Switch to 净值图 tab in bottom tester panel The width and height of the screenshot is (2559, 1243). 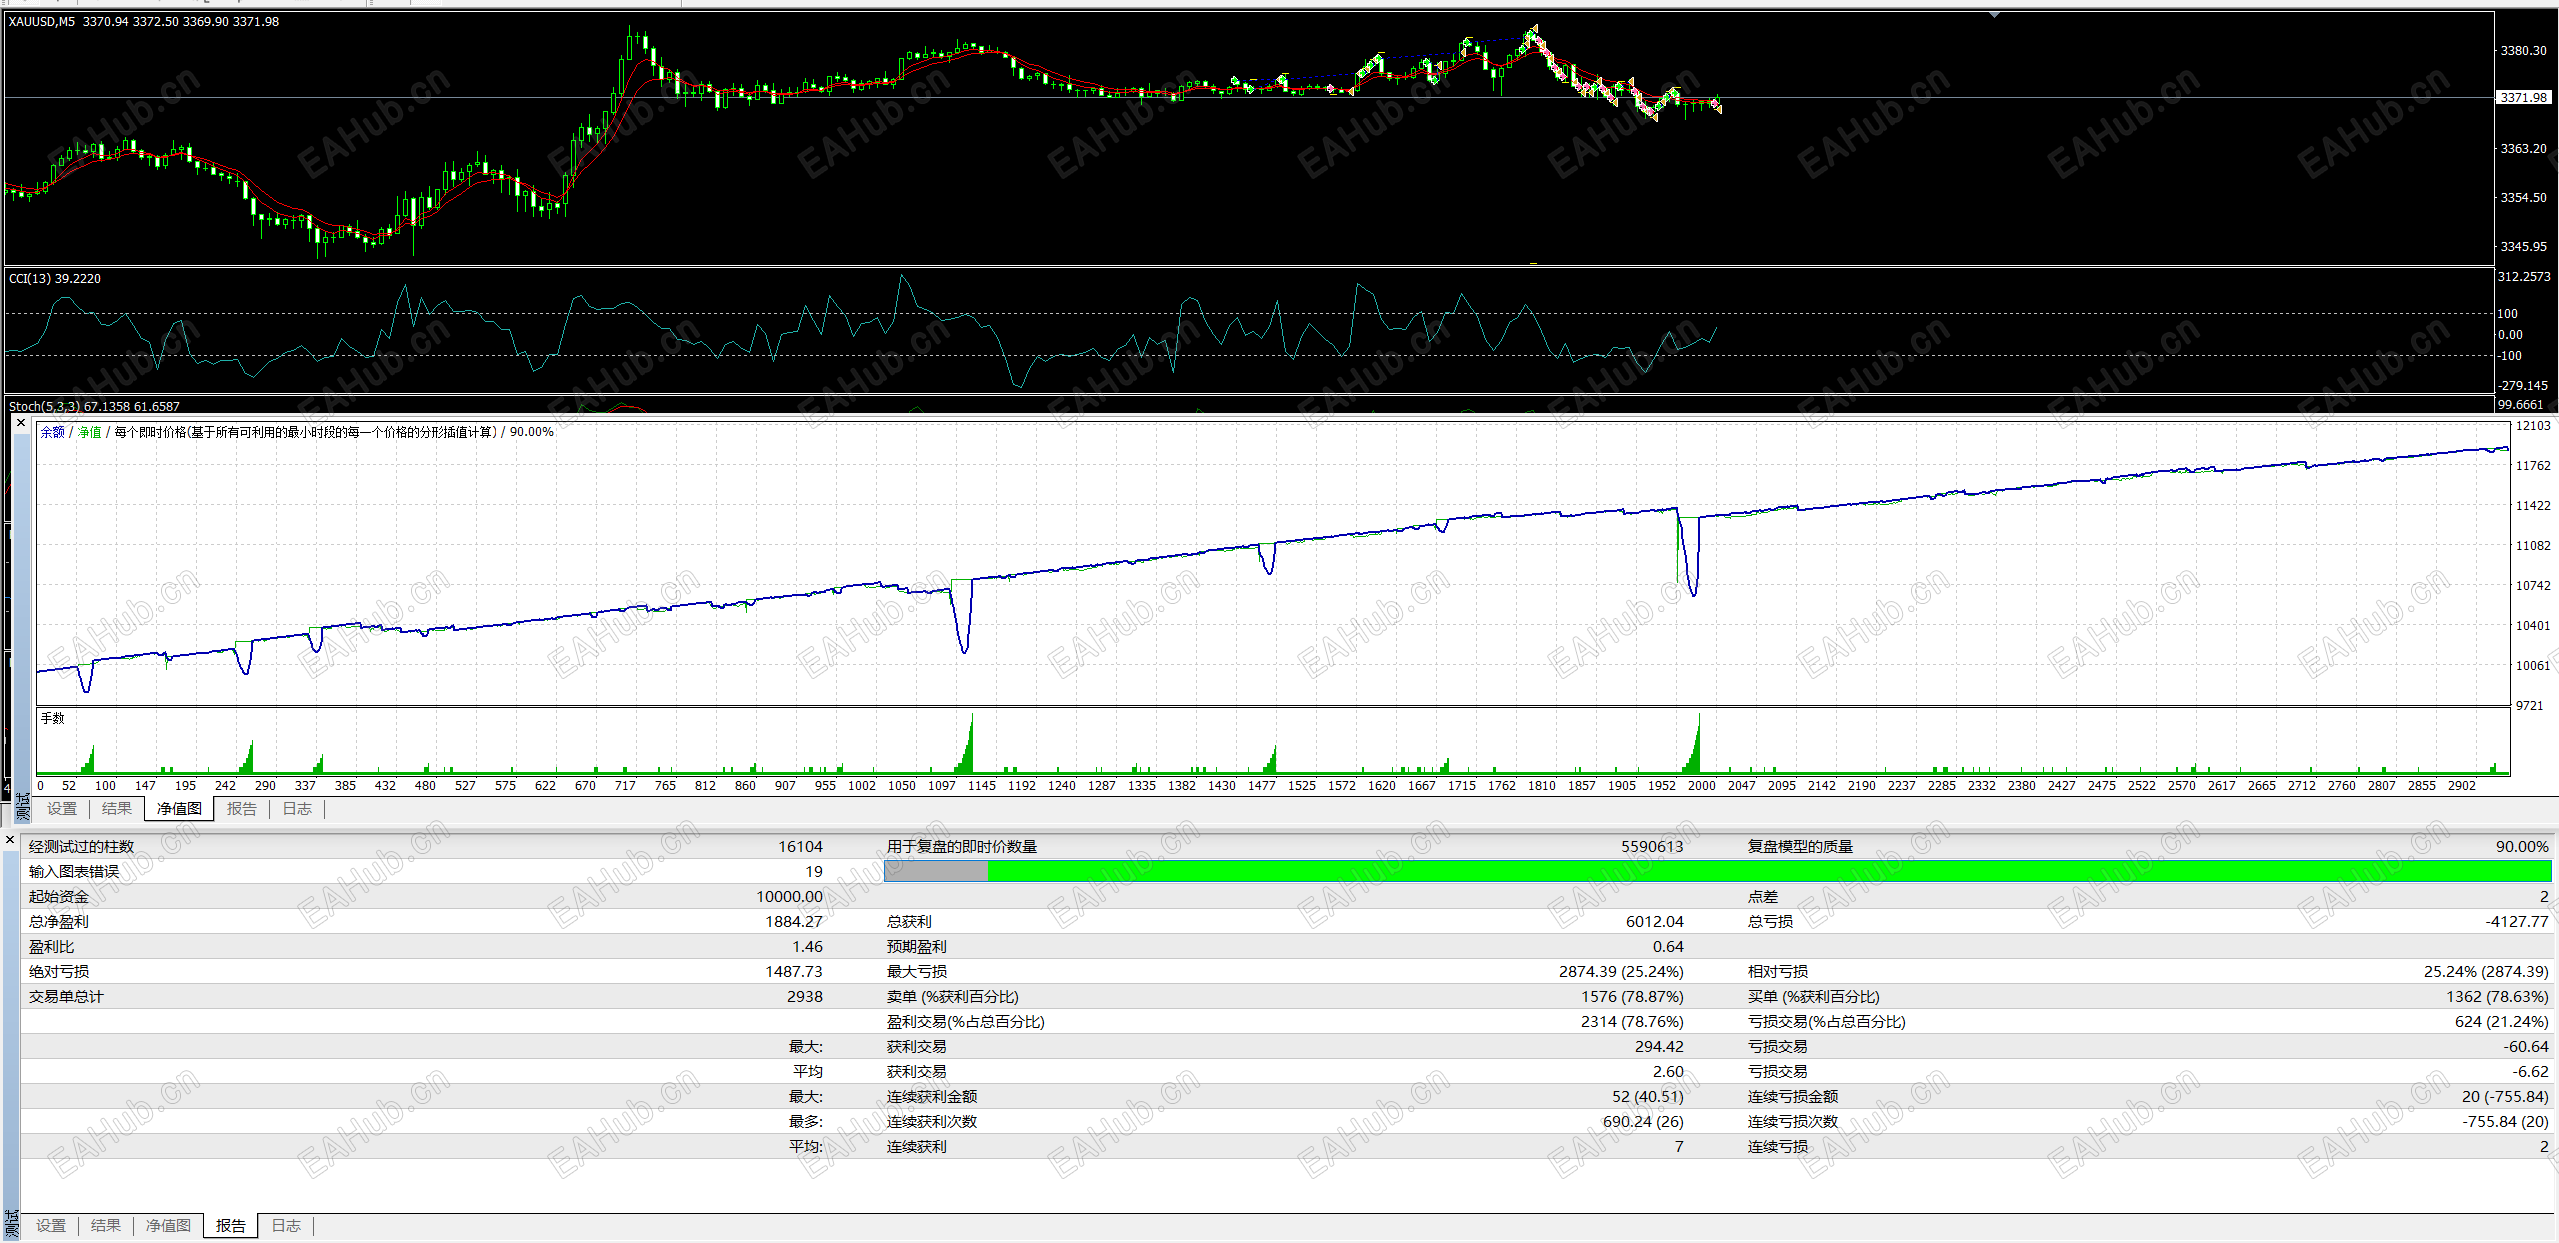168,1226
